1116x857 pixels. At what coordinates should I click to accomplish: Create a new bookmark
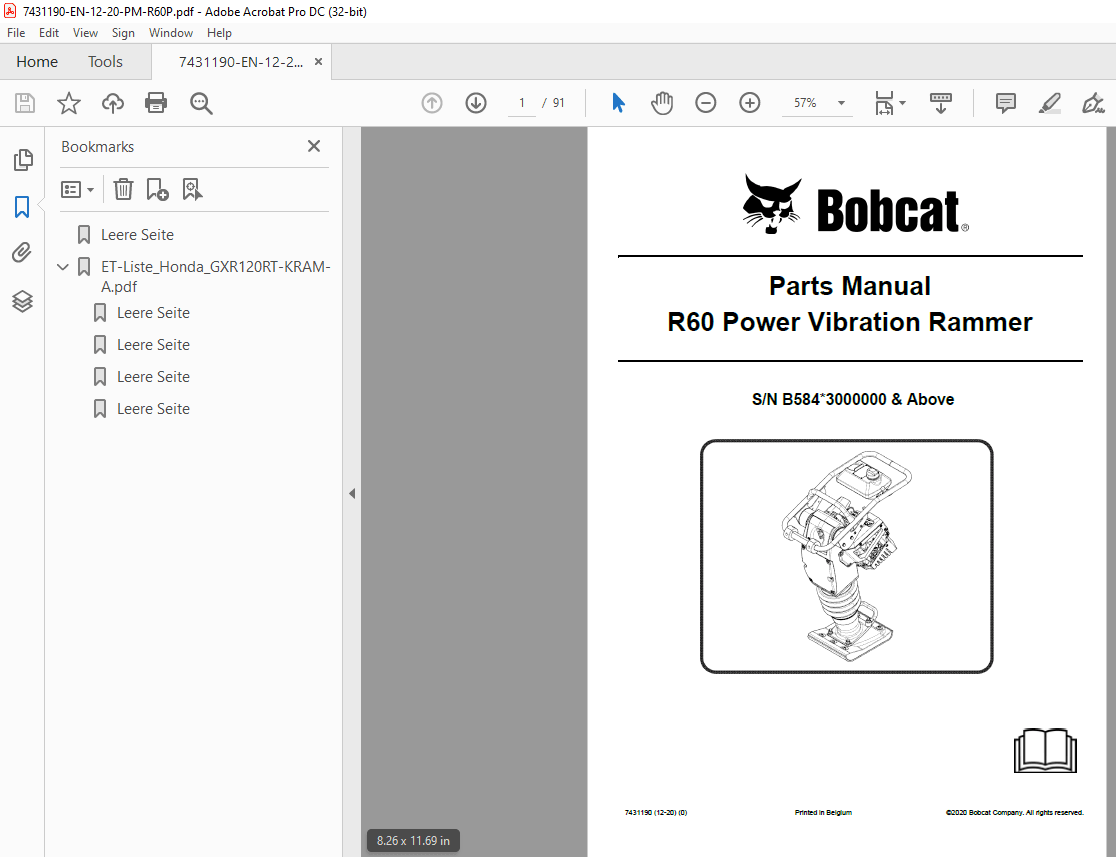[157, 189]
